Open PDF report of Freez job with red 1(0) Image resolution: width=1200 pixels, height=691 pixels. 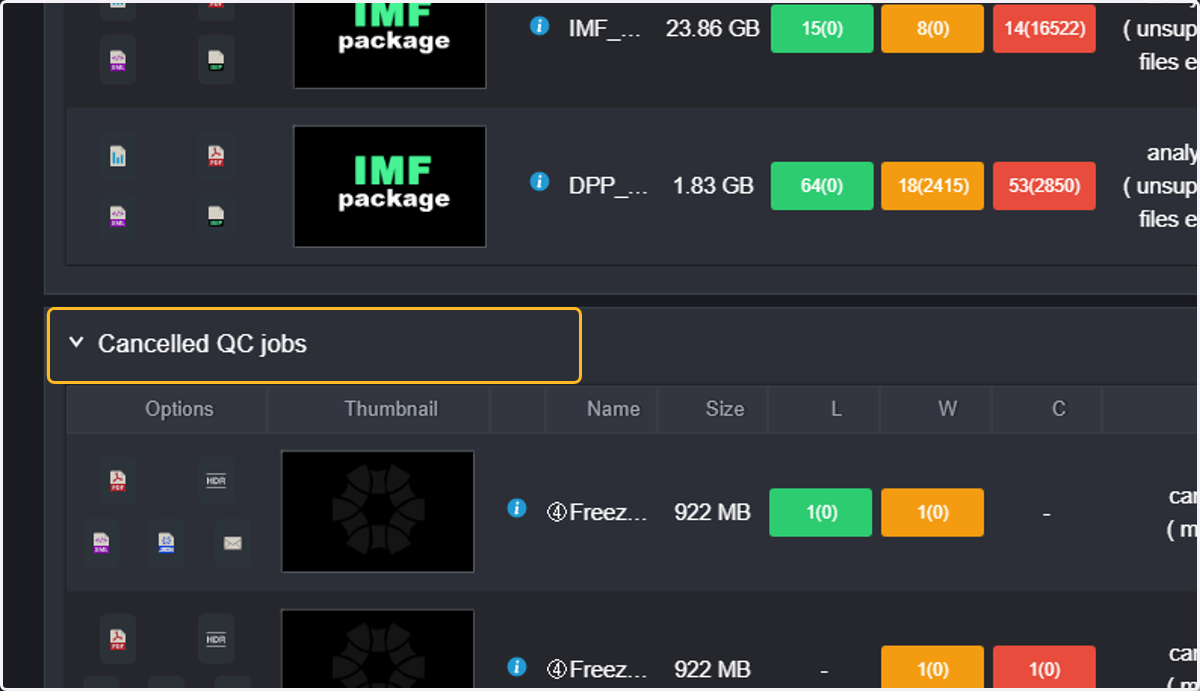coord(118,638)
